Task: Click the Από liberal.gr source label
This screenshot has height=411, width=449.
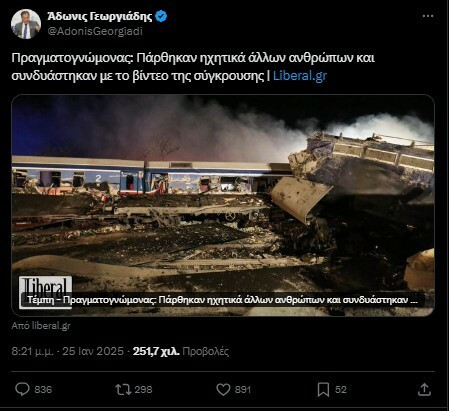Action: [41, 325]
